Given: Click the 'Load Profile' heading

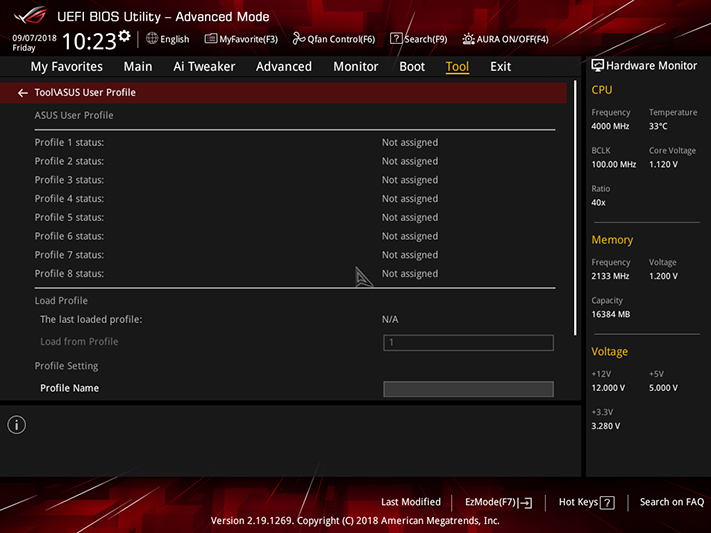Looking at the screenshot, I should 61,300.
